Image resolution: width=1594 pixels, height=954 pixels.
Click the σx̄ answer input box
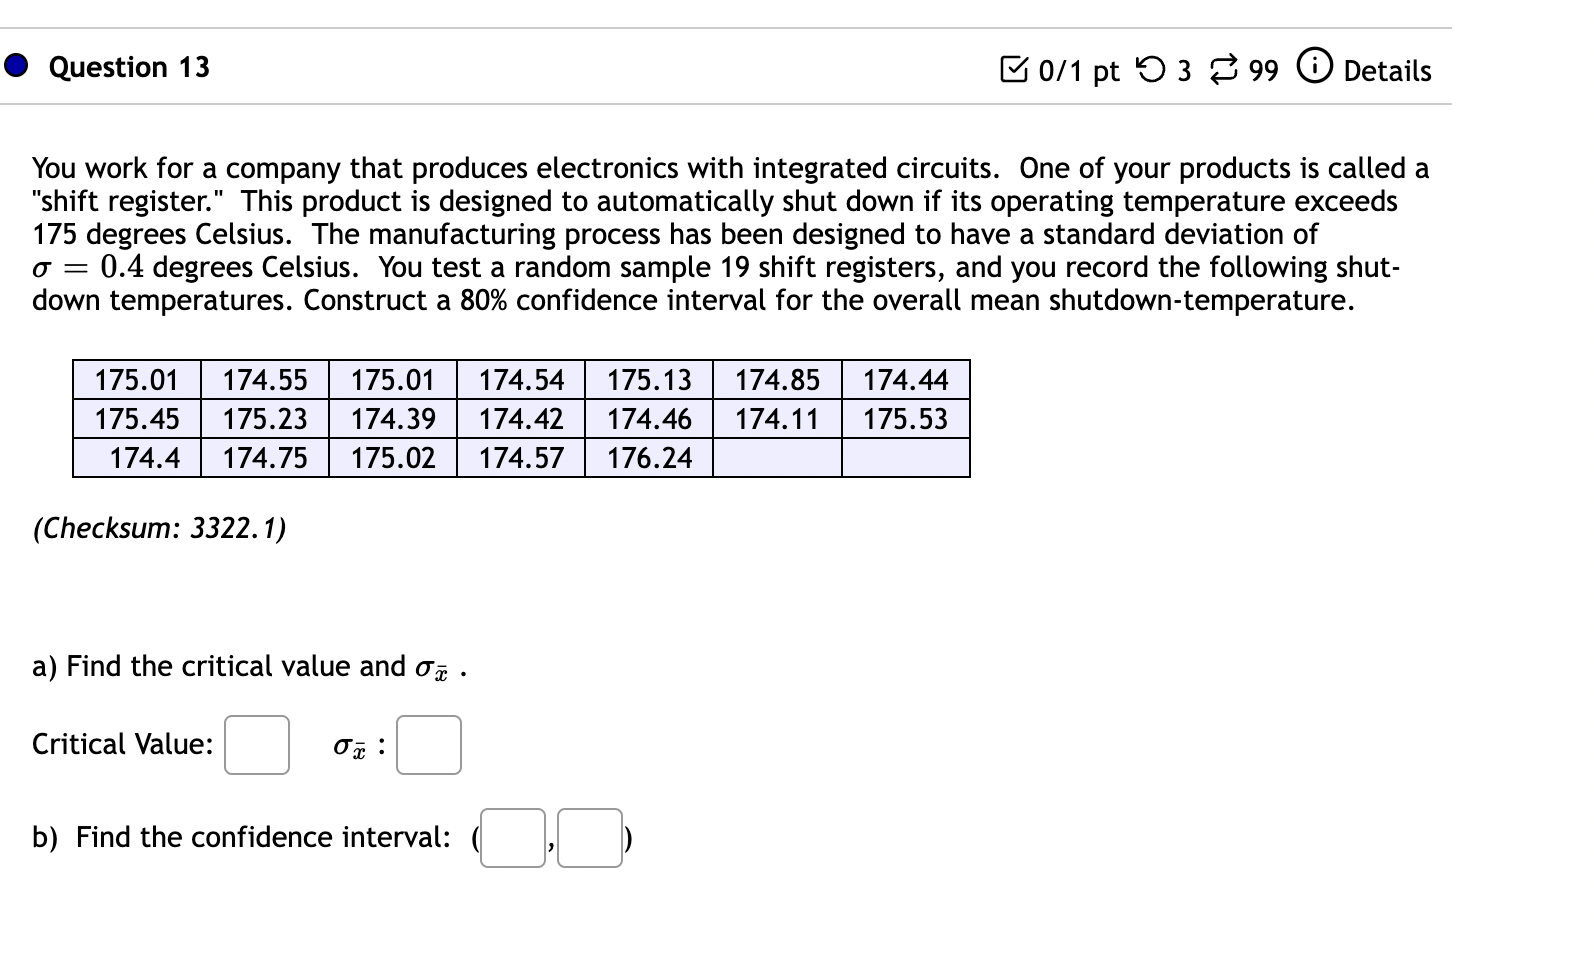pyautogui.click(x=428, y=744)
